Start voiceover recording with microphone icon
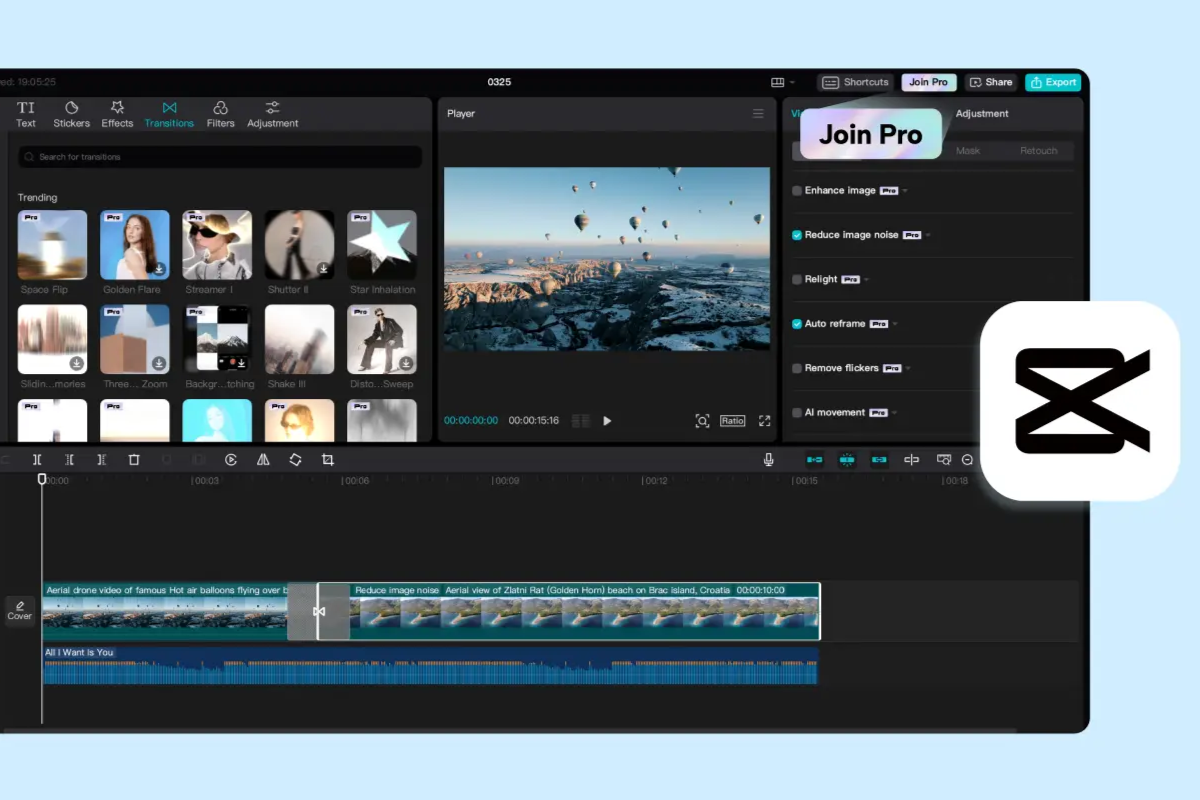Image resolution: width=1200 pixels, height=800 pixels. pos(768,460)
